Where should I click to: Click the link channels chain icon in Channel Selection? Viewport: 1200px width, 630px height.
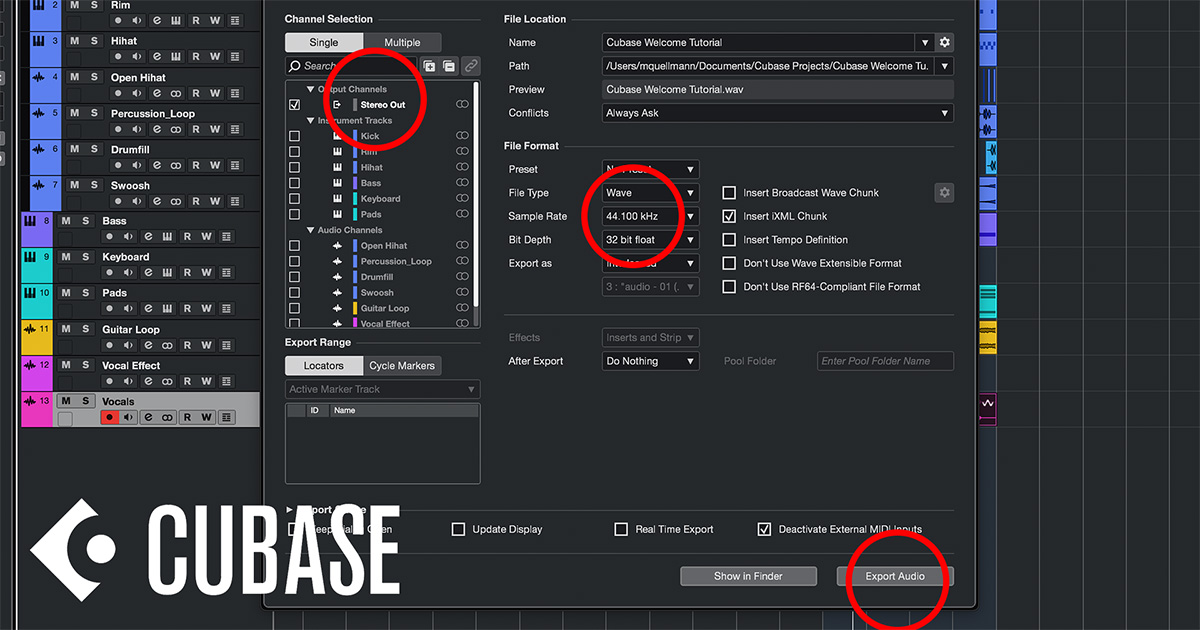(471, 66)
